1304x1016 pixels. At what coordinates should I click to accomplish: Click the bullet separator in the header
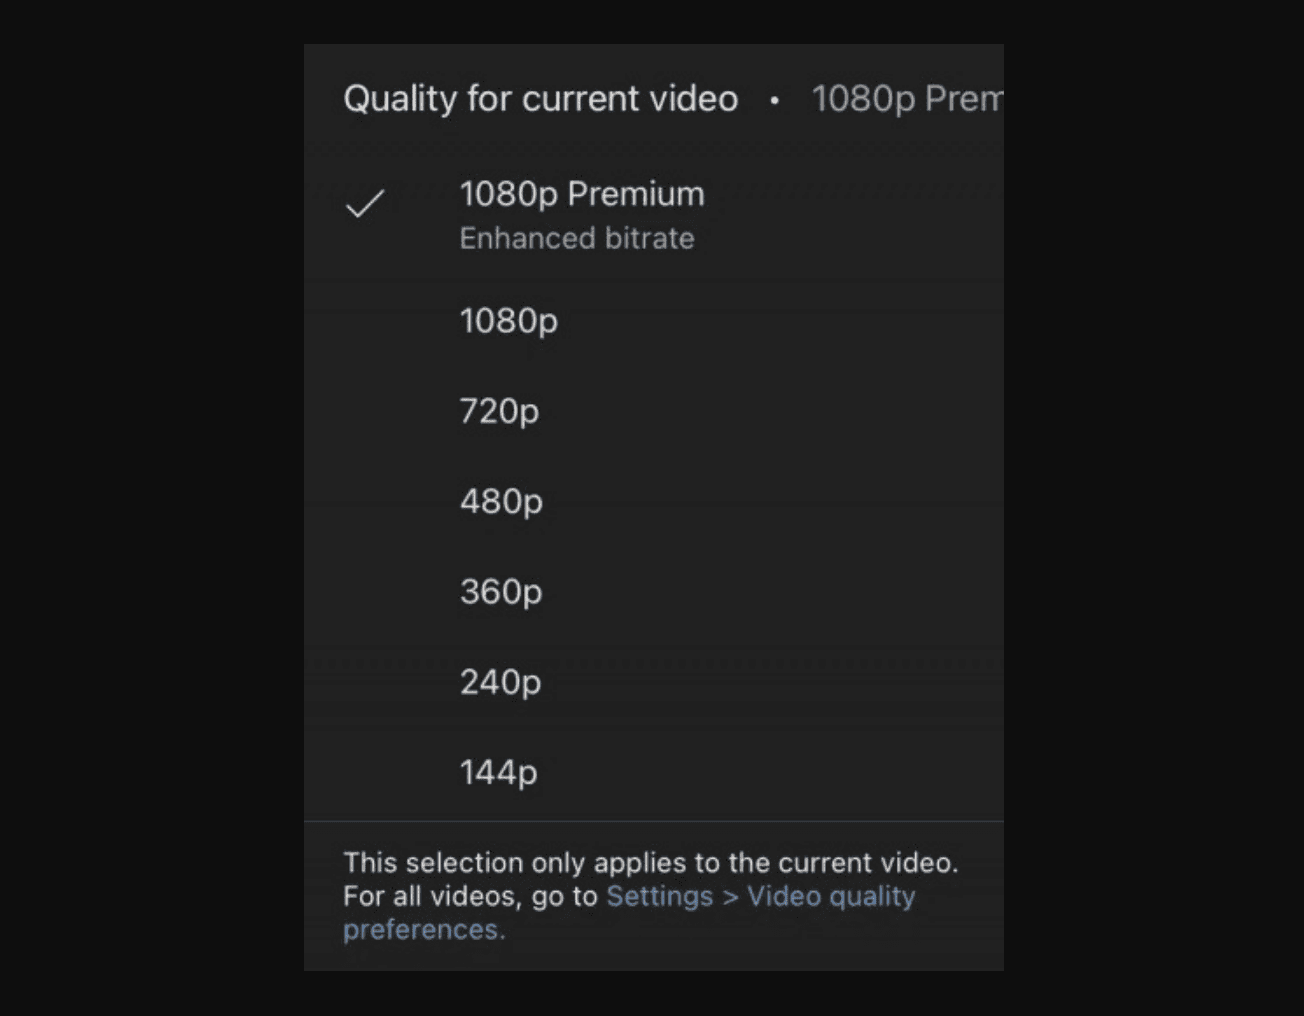tap(775, 100)
